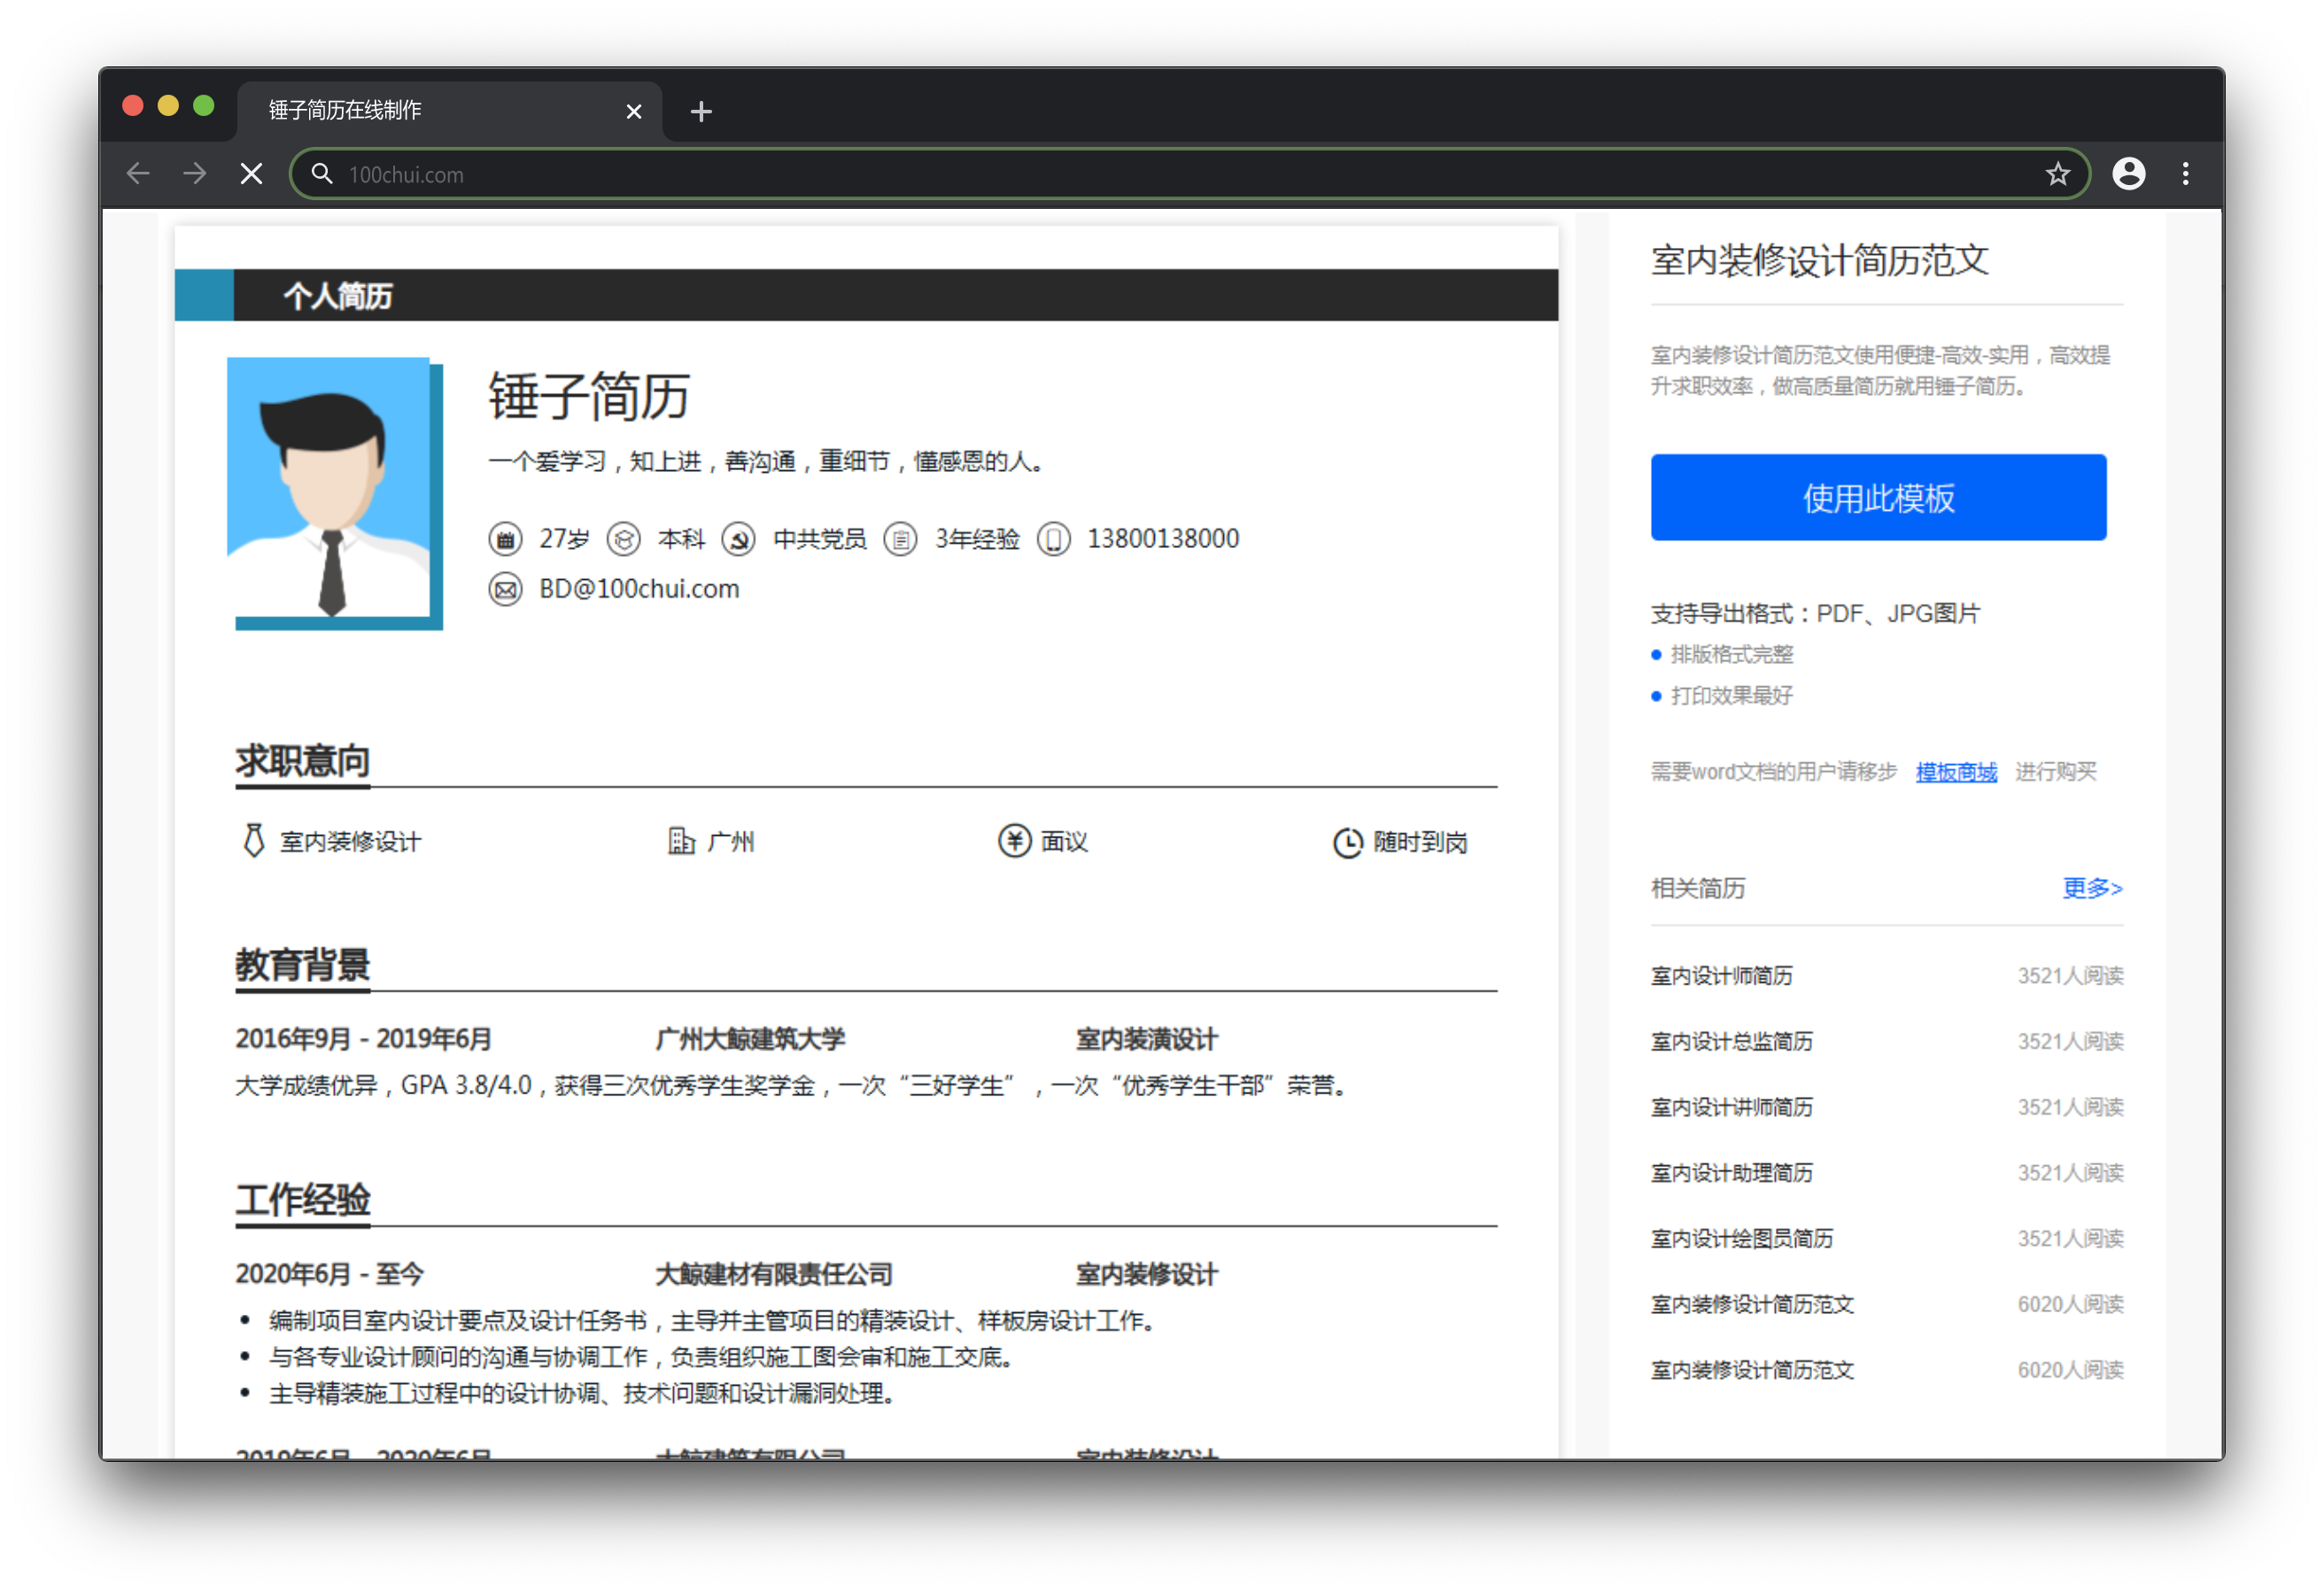This screenshot has height=1592, width=2324.
Task: Close the 锤子简历在线制作 tab
Action: [634, 111]
